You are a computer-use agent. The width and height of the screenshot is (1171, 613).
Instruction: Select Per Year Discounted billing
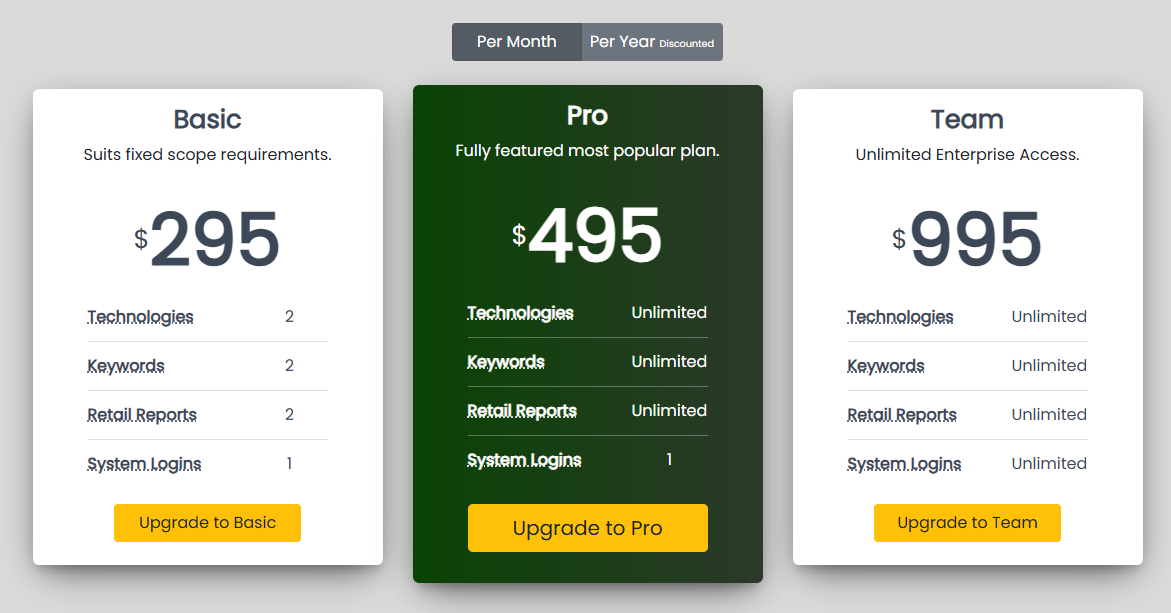652,42
